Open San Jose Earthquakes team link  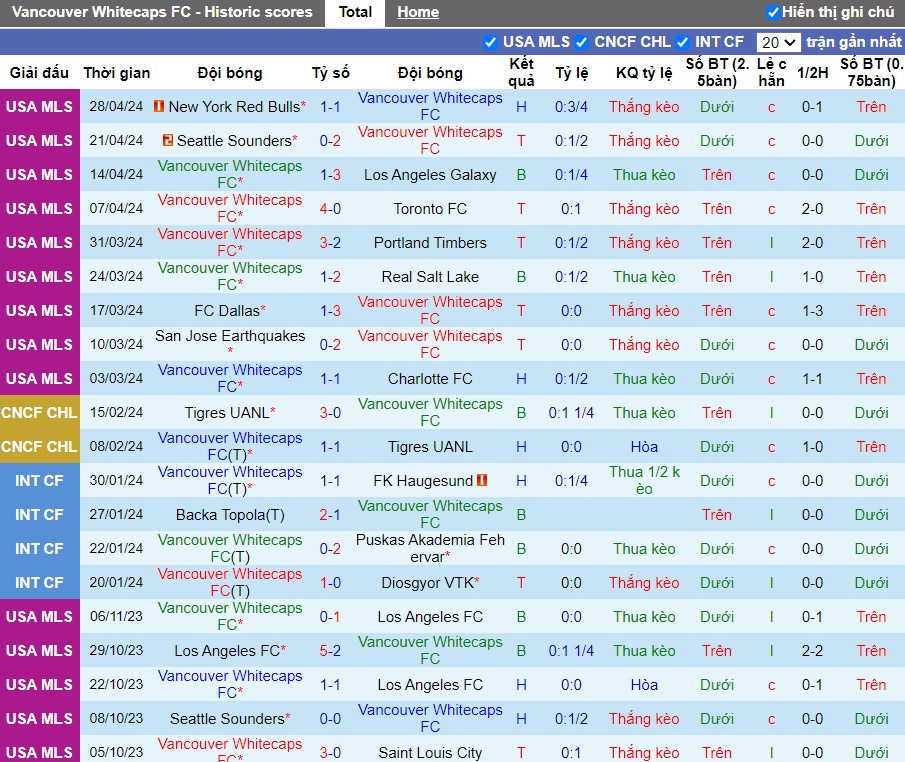click(230, 336)
